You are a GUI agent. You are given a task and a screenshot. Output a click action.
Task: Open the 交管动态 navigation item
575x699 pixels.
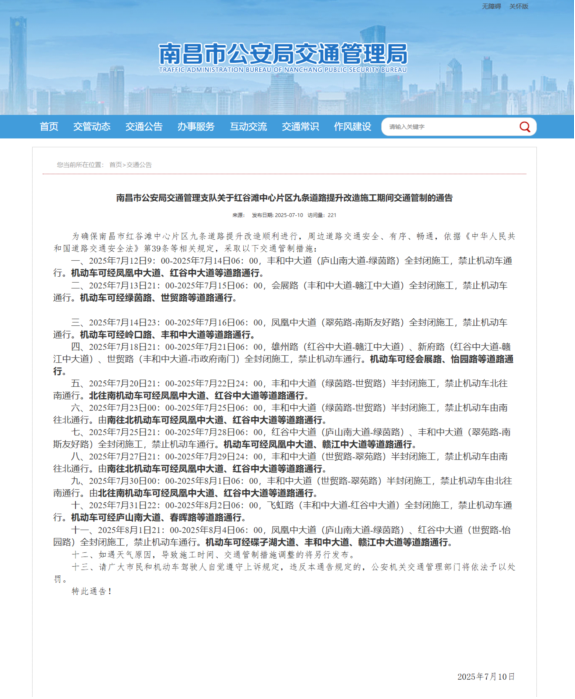click(91, 127)
